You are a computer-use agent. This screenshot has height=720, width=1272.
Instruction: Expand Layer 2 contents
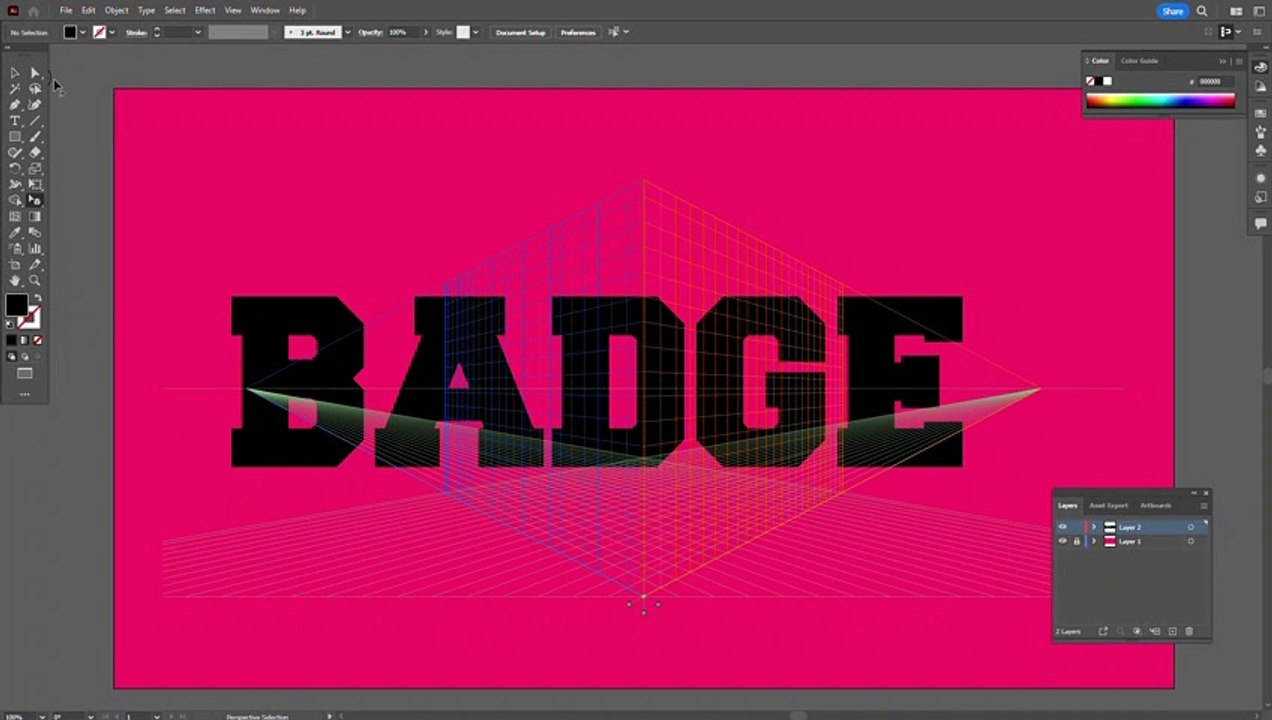click(x=1094, y=527)
